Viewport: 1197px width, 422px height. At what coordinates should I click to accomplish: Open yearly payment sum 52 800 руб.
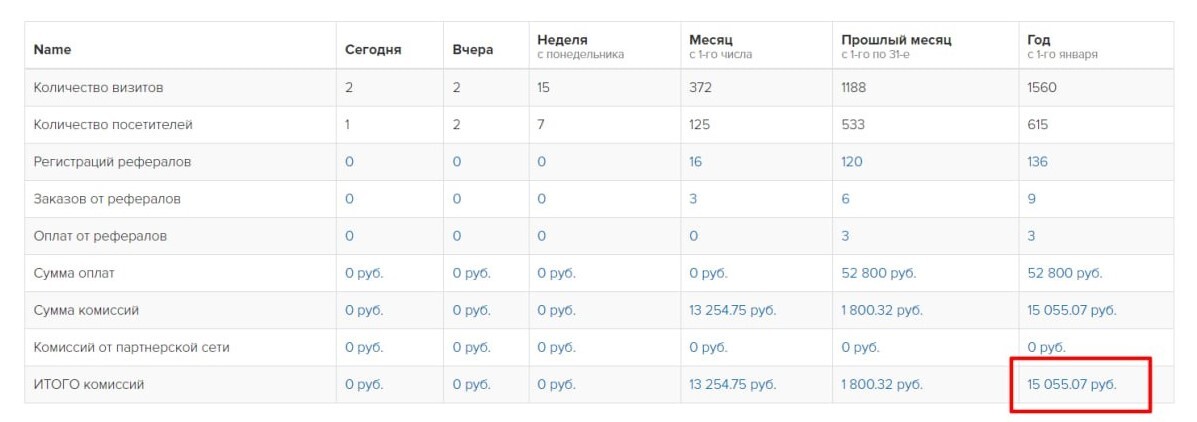point(1065,273)
